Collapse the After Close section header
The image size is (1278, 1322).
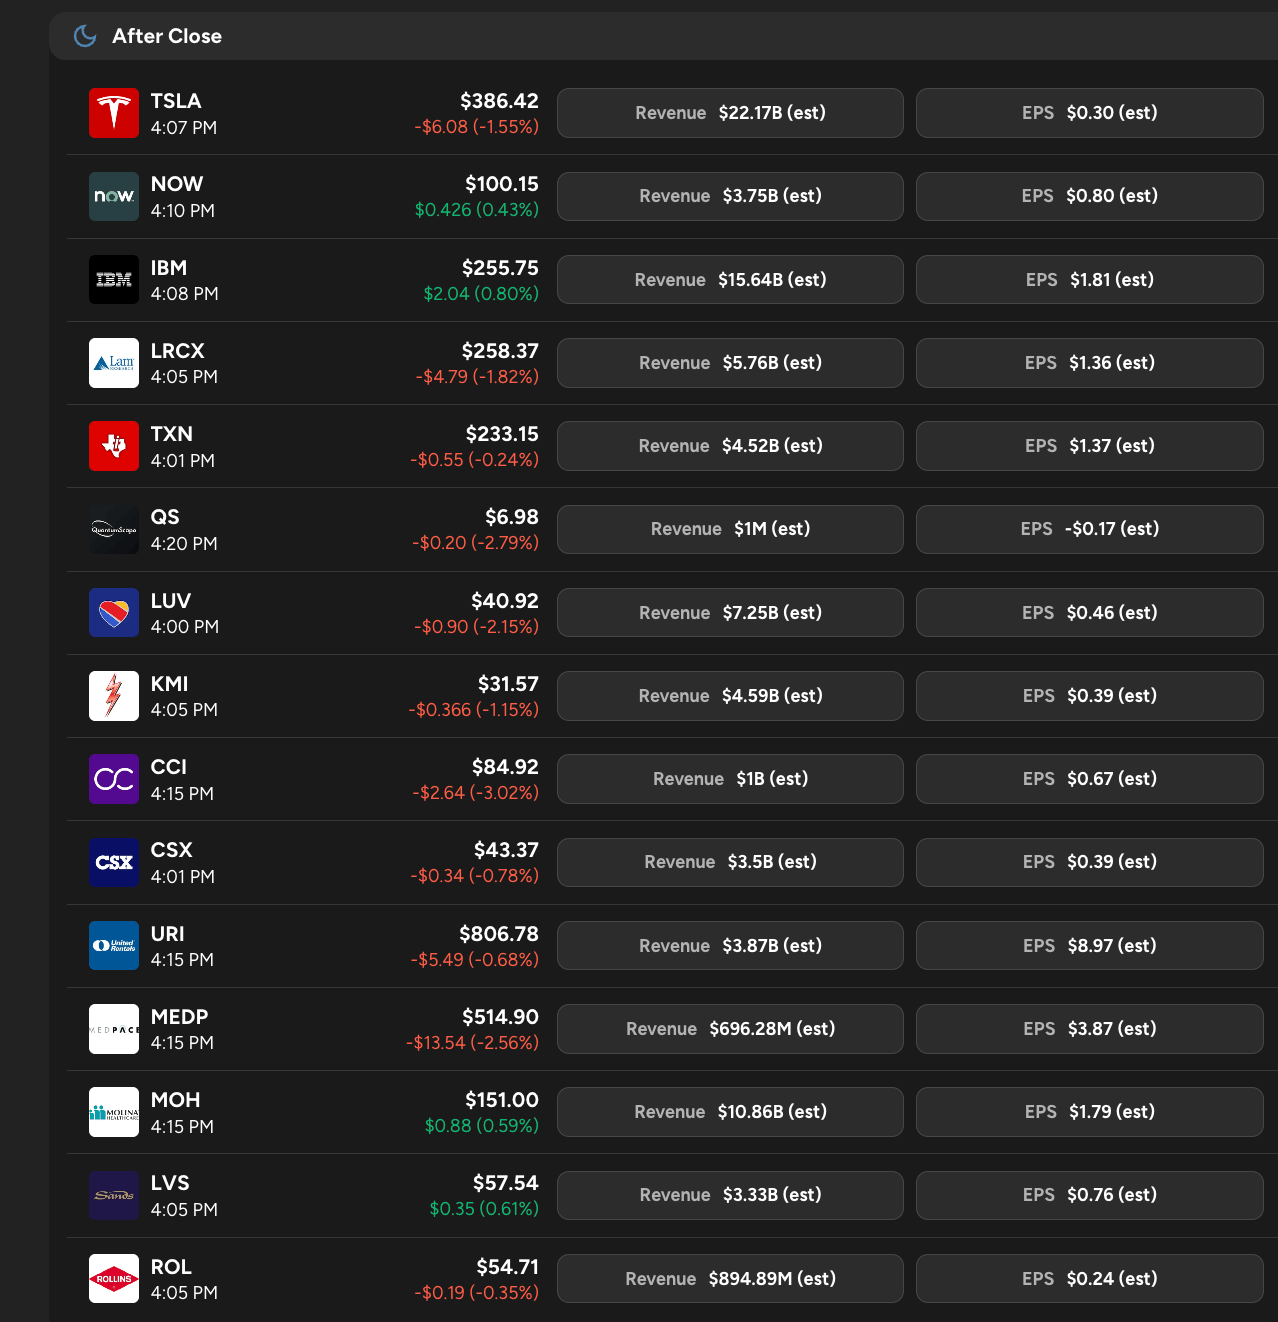[x=663, y=36]
